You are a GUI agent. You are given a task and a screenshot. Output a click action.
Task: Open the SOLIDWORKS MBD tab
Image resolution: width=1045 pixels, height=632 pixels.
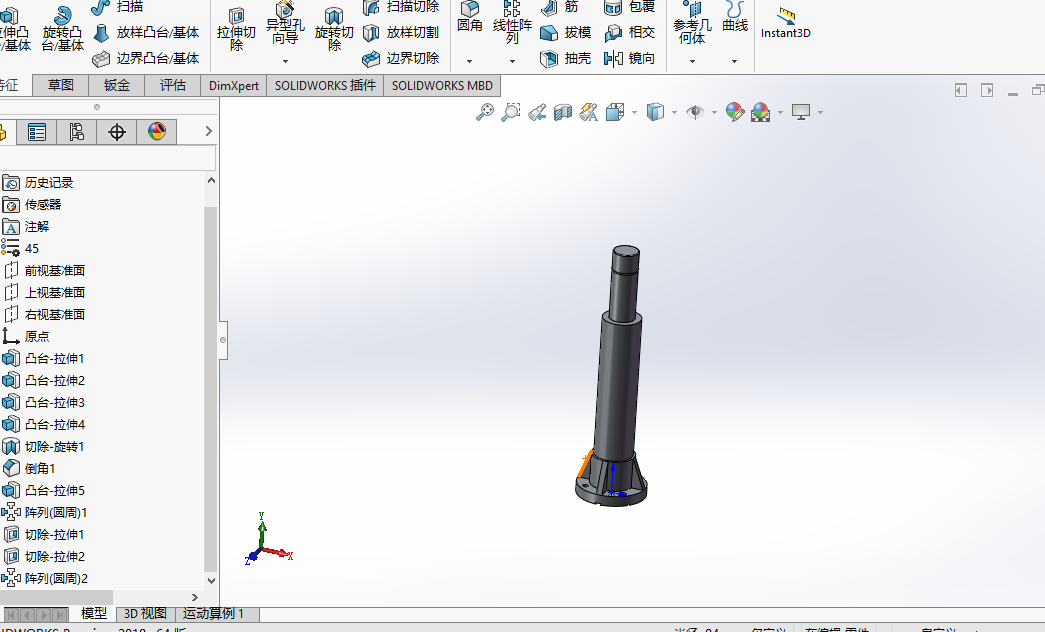click(442, 85)
